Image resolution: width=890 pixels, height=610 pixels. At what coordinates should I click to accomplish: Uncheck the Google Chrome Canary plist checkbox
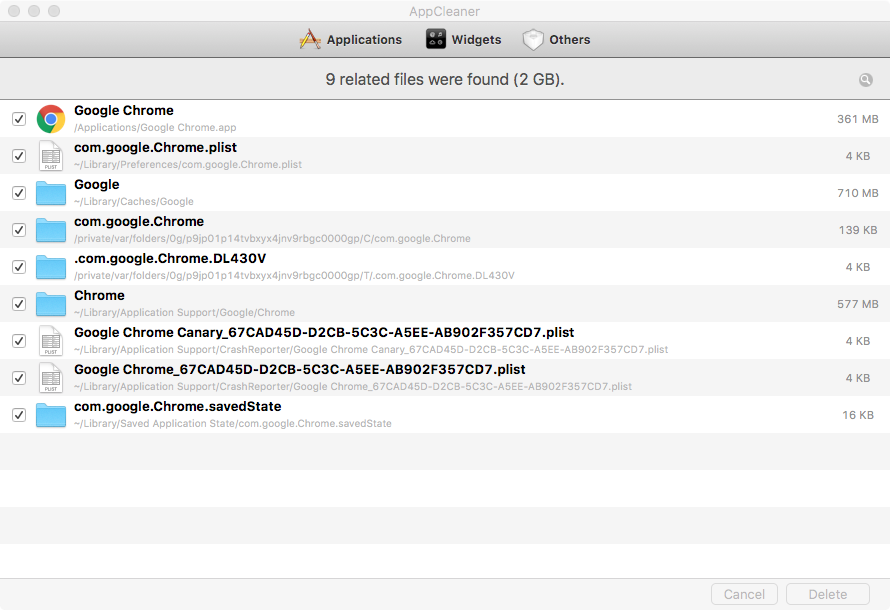point(19,341)
